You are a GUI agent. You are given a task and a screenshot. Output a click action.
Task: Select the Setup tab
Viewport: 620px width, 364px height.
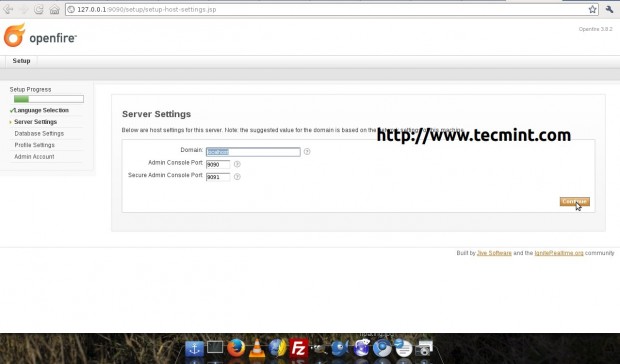point(21,61)
